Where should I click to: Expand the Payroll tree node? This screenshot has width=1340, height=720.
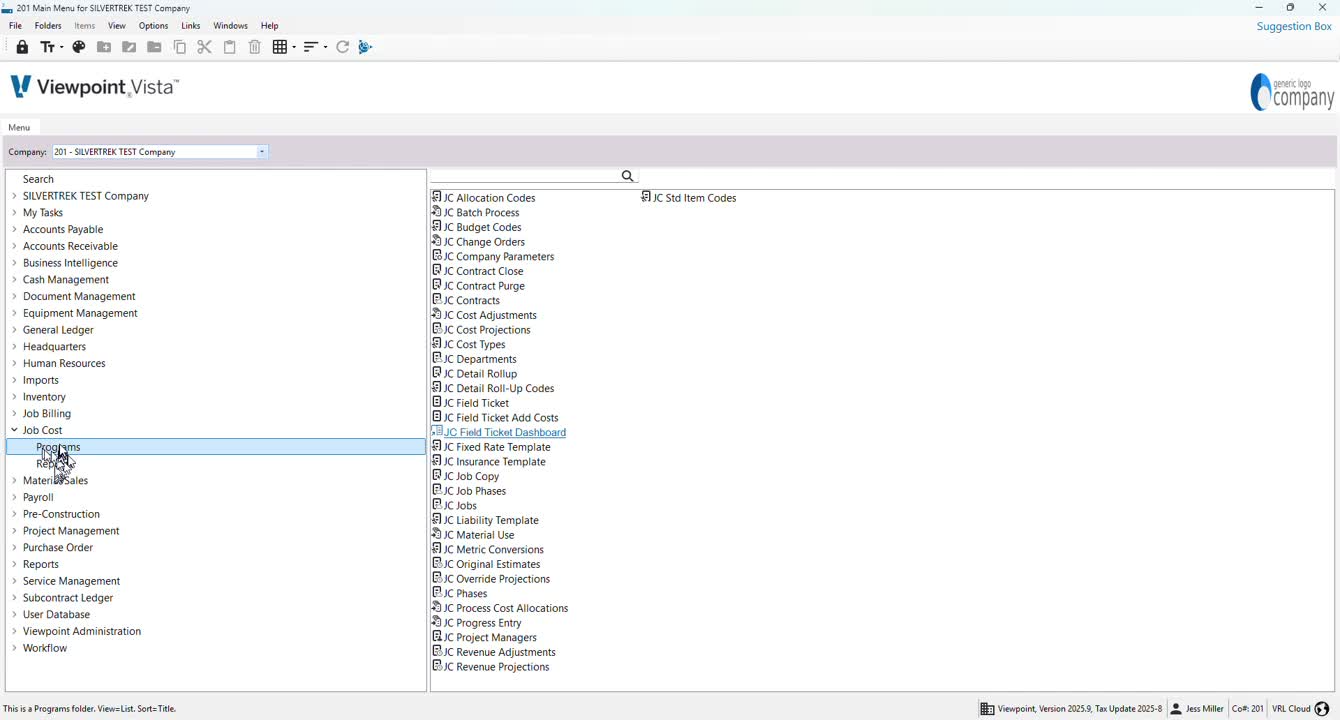[x=14, y=497]
